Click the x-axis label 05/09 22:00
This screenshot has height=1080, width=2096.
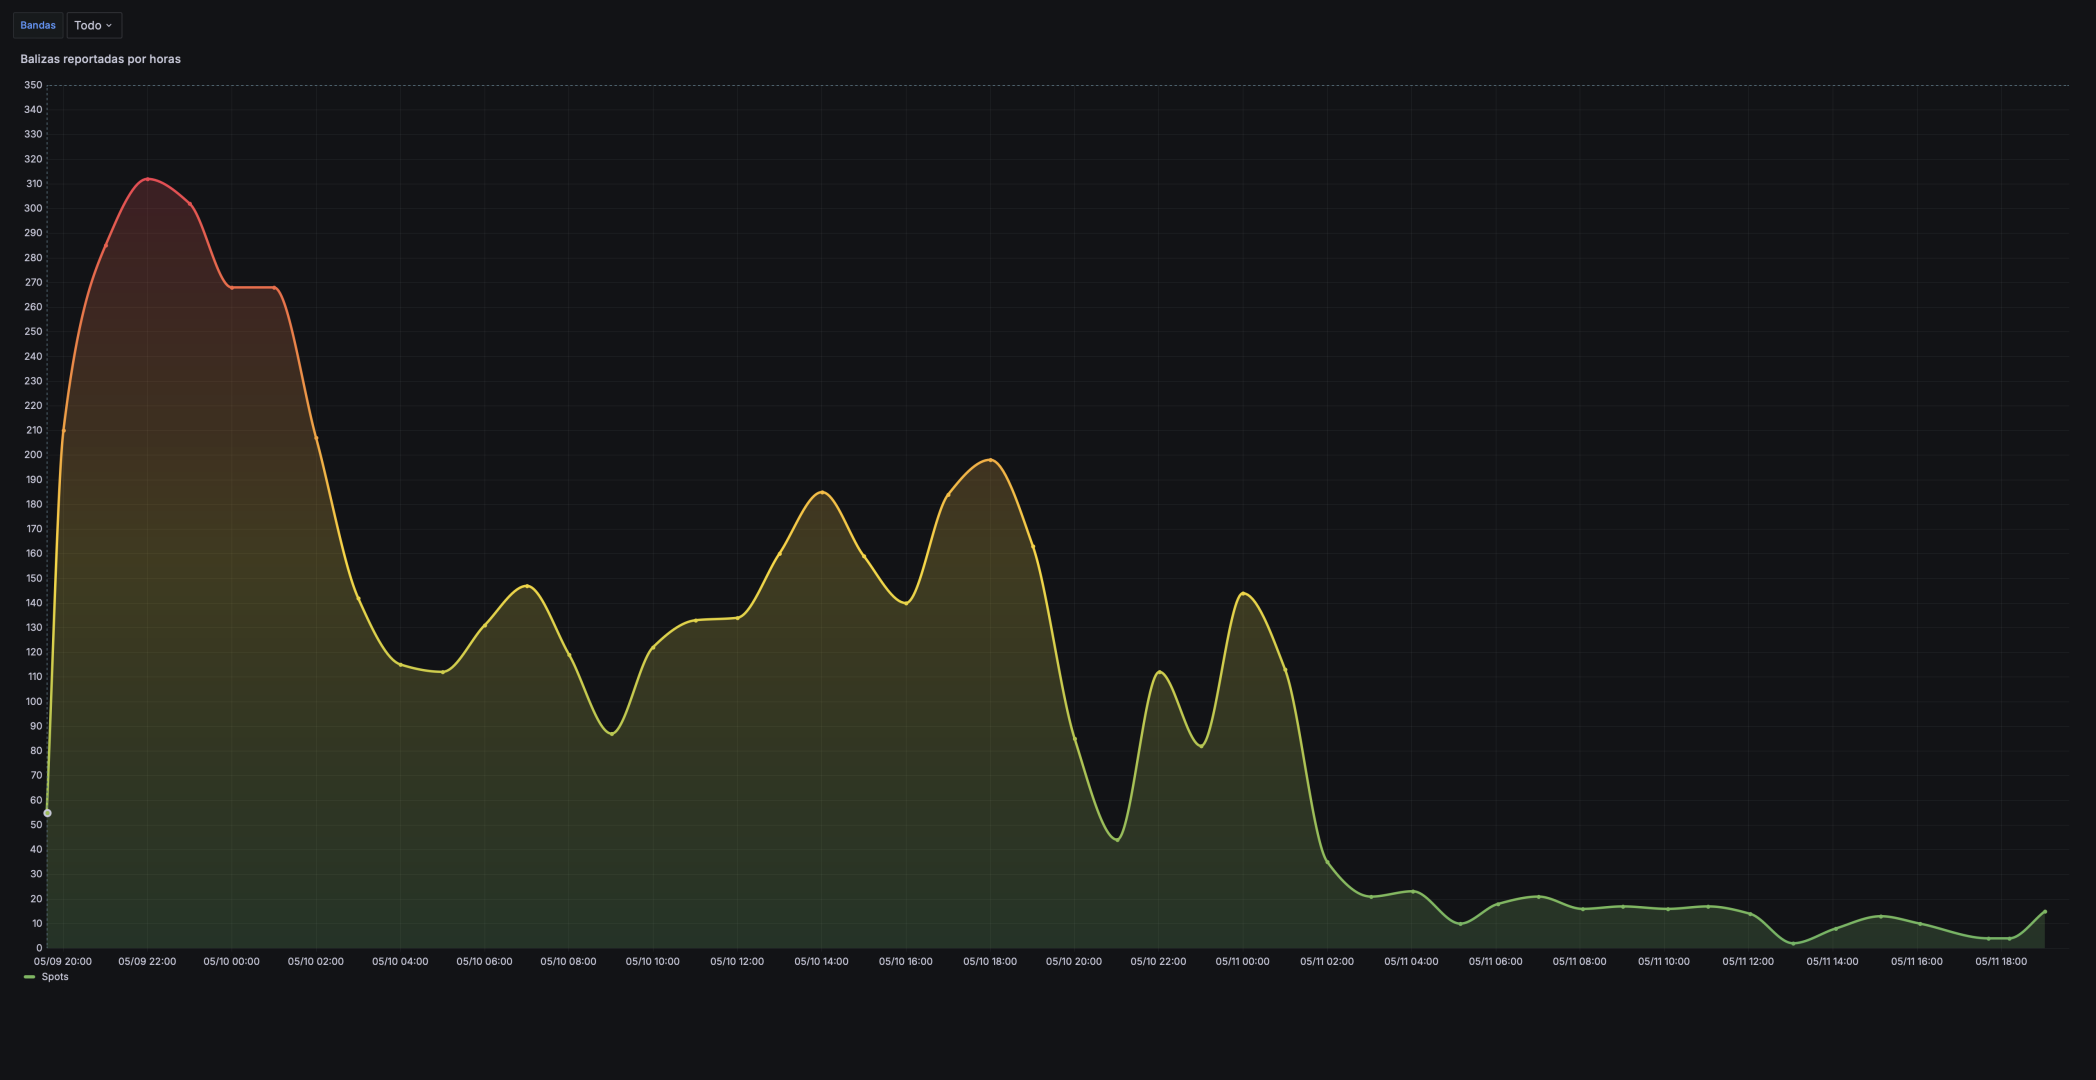pyautogui.click(x=147, y=961)
